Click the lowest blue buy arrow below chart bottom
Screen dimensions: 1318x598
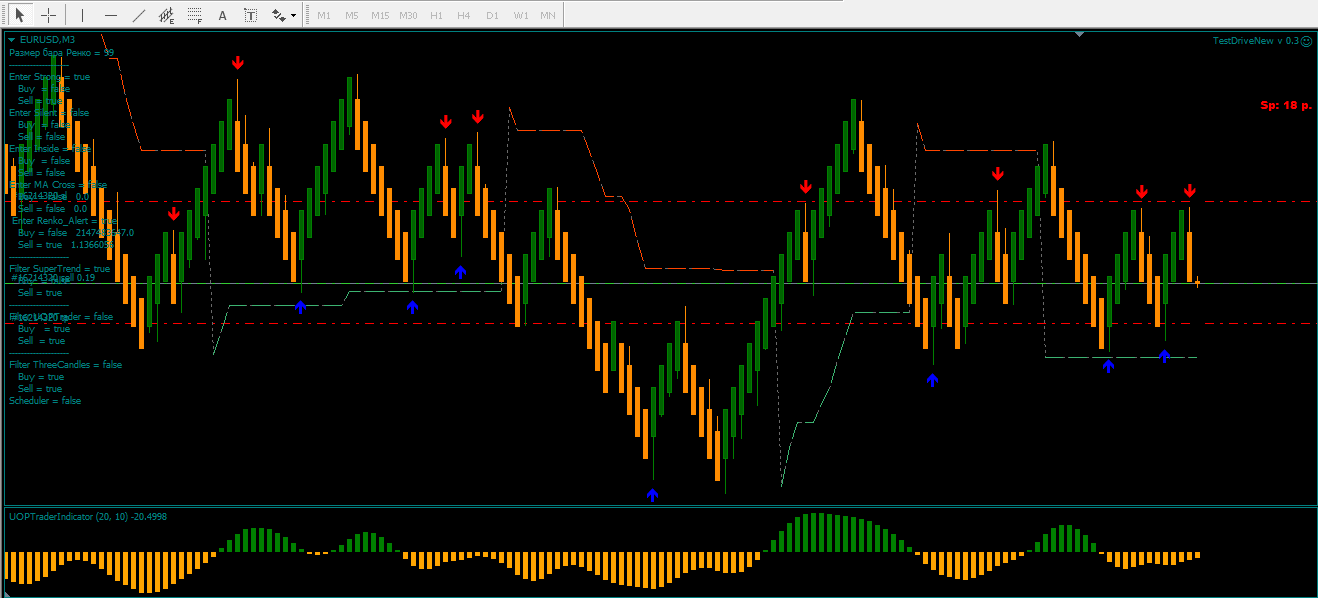coord(653,494)
